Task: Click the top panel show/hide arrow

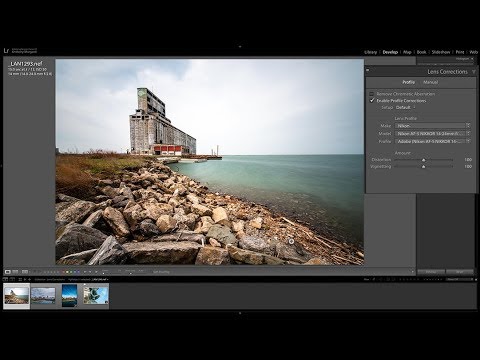Action: [x=240, y=47]
